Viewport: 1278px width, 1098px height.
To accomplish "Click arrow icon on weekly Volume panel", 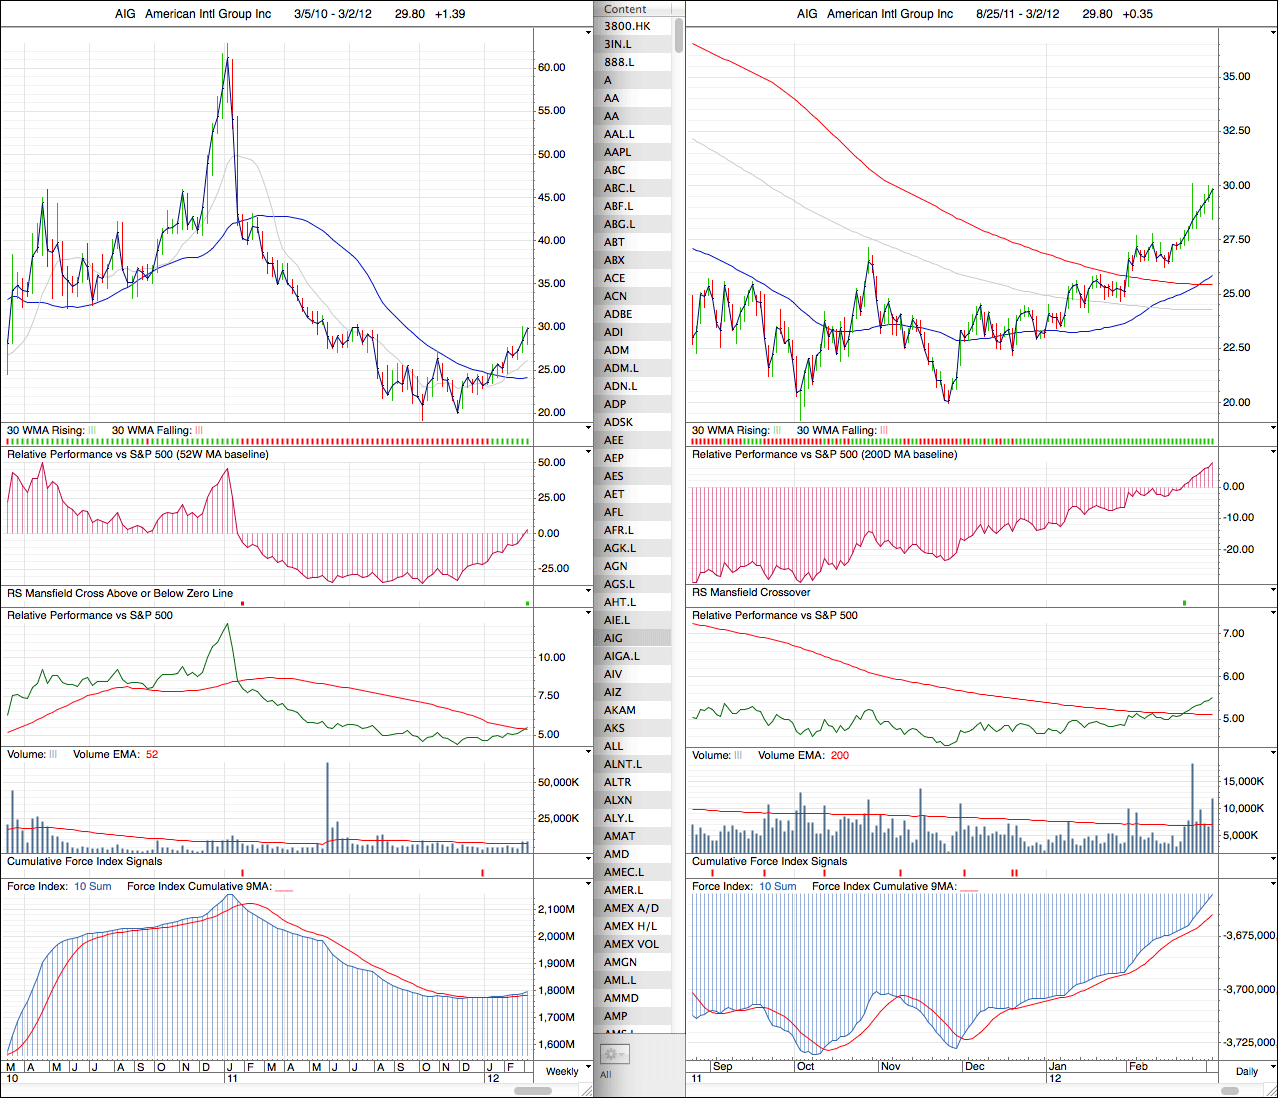I will pos(588,752).
